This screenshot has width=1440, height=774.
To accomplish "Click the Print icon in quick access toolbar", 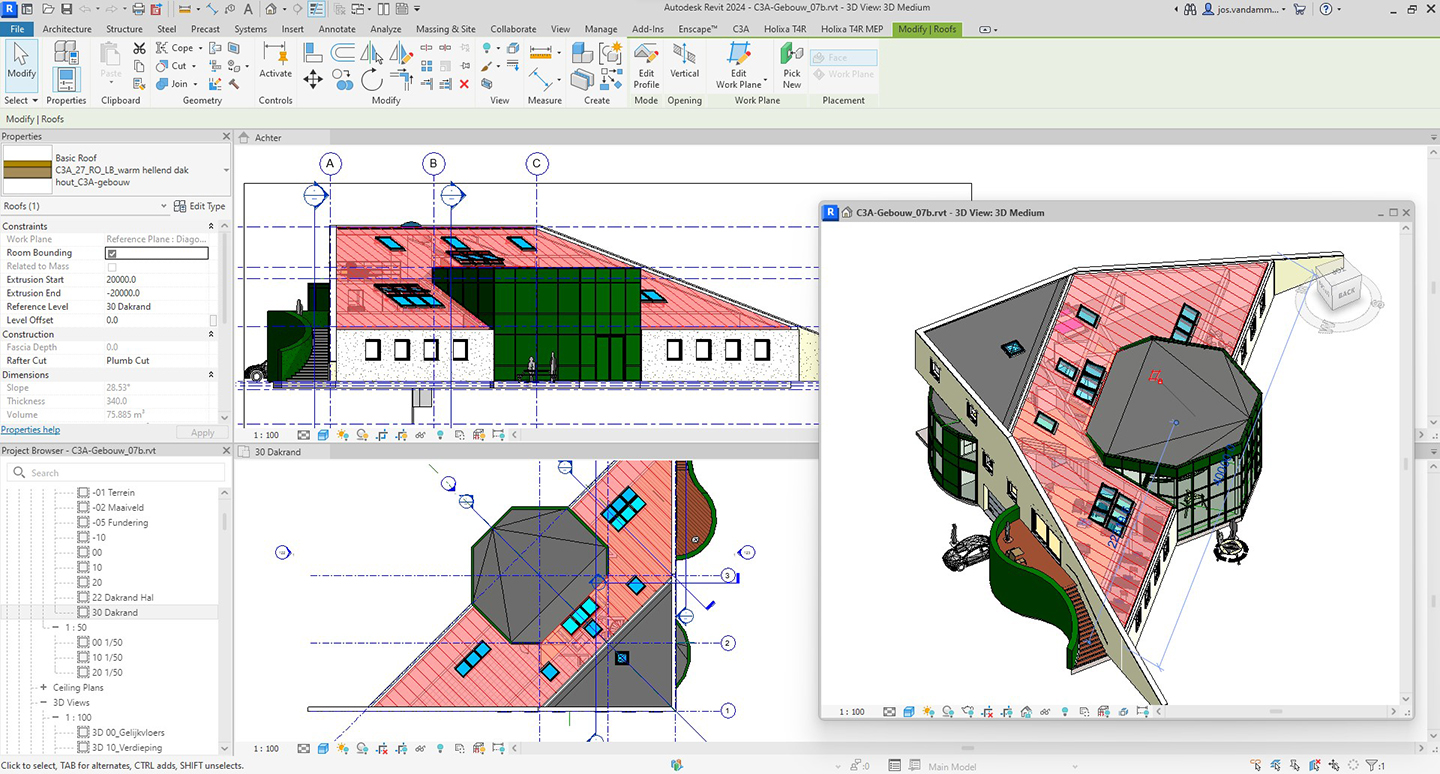I will coord(138,9).
